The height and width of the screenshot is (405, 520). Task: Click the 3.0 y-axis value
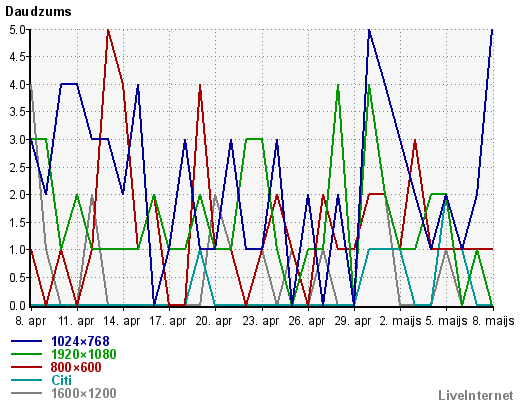(18, 140)
